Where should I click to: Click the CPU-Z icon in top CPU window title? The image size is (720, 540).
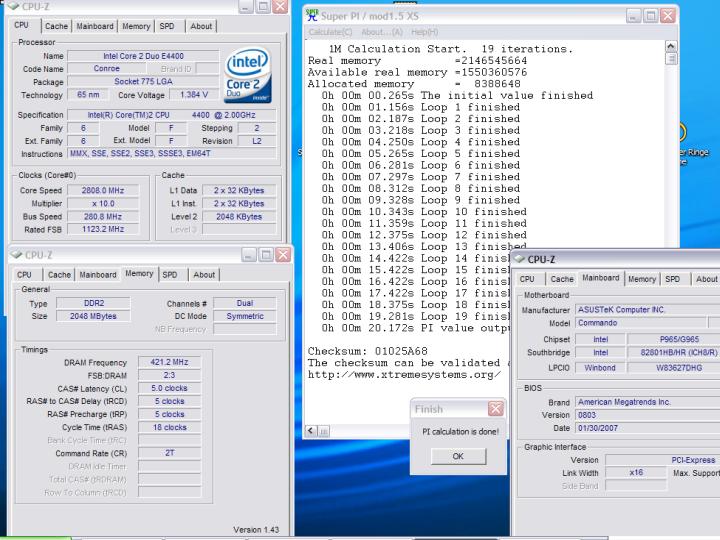pos(13,6)
